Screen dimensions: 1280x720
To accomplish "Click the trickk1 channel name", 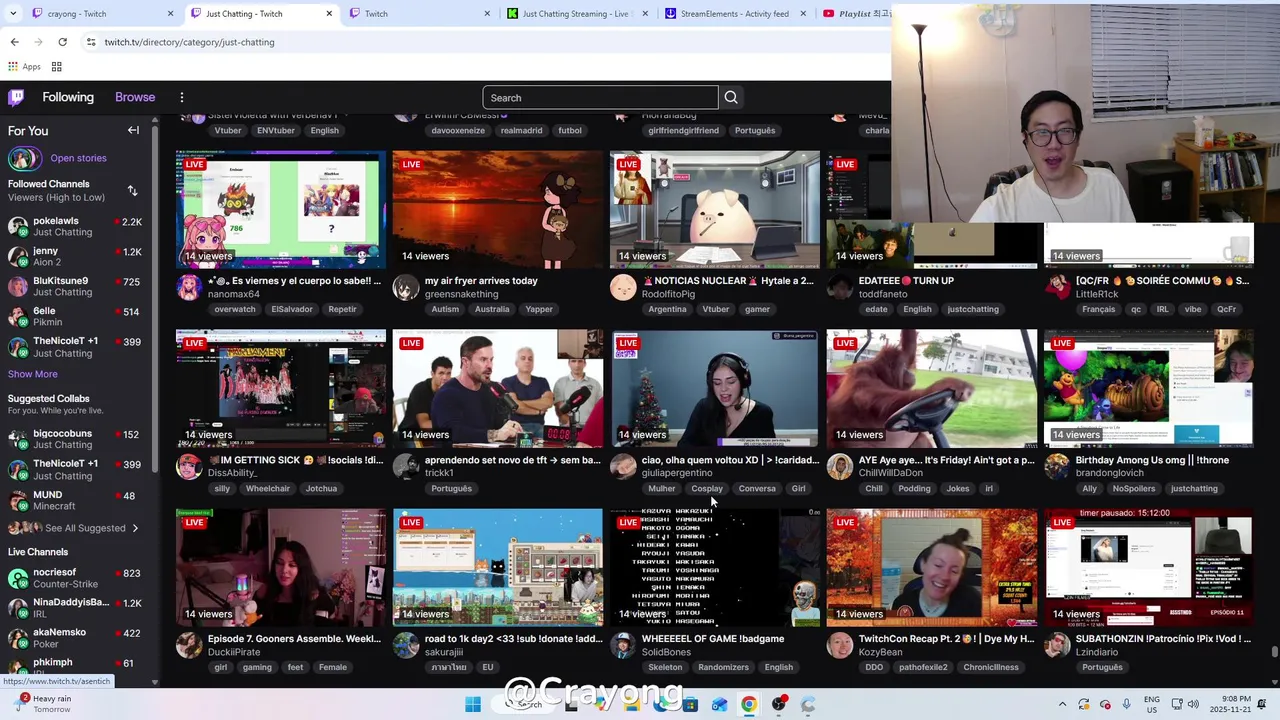I will click(x=439, y=473).
